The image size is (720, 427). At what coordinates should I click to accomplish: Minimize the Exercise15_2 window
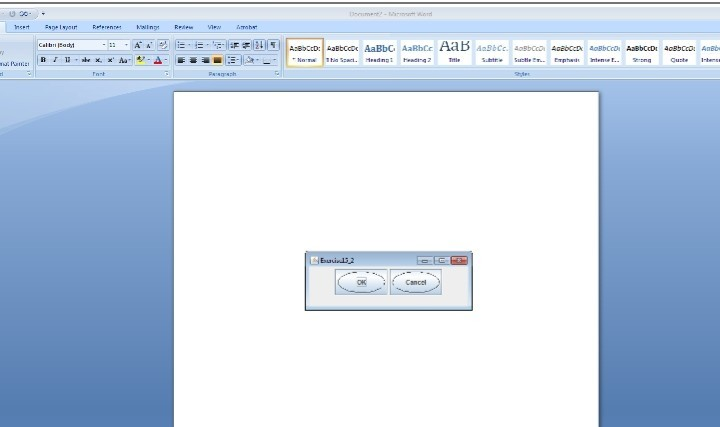pos(425,260)
